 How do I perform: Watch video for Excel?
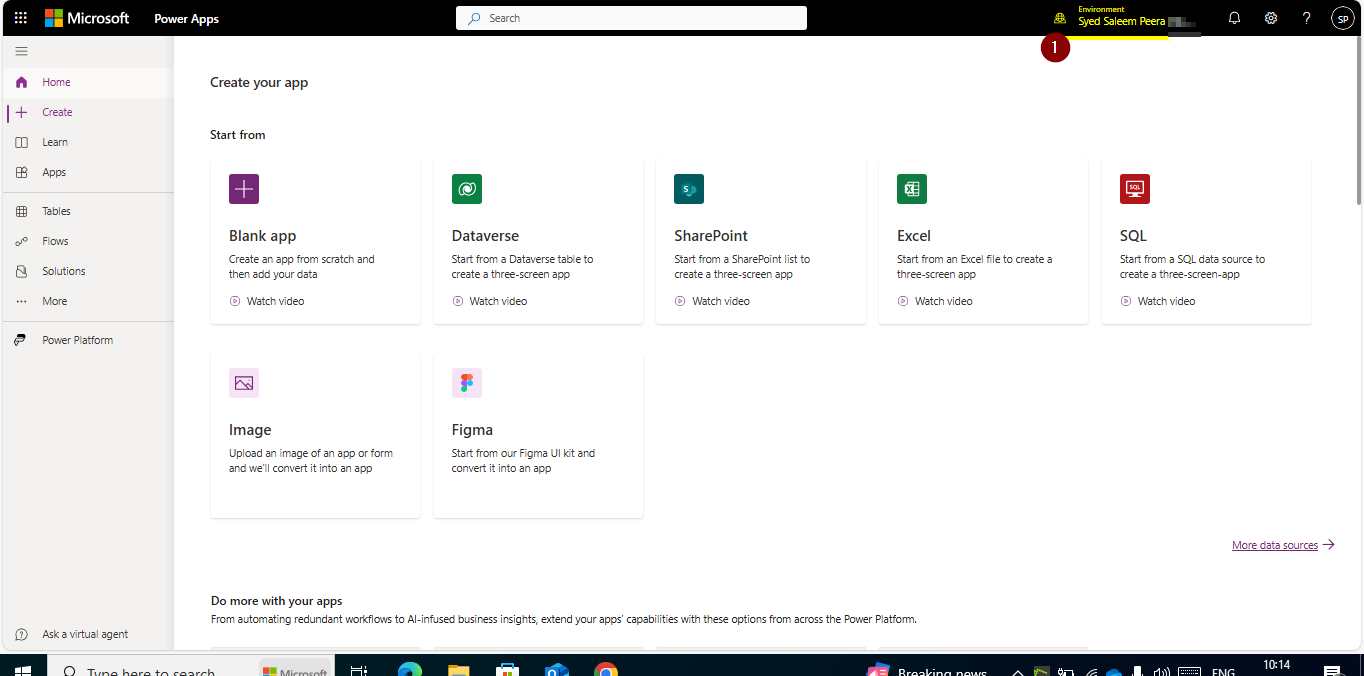935,301
